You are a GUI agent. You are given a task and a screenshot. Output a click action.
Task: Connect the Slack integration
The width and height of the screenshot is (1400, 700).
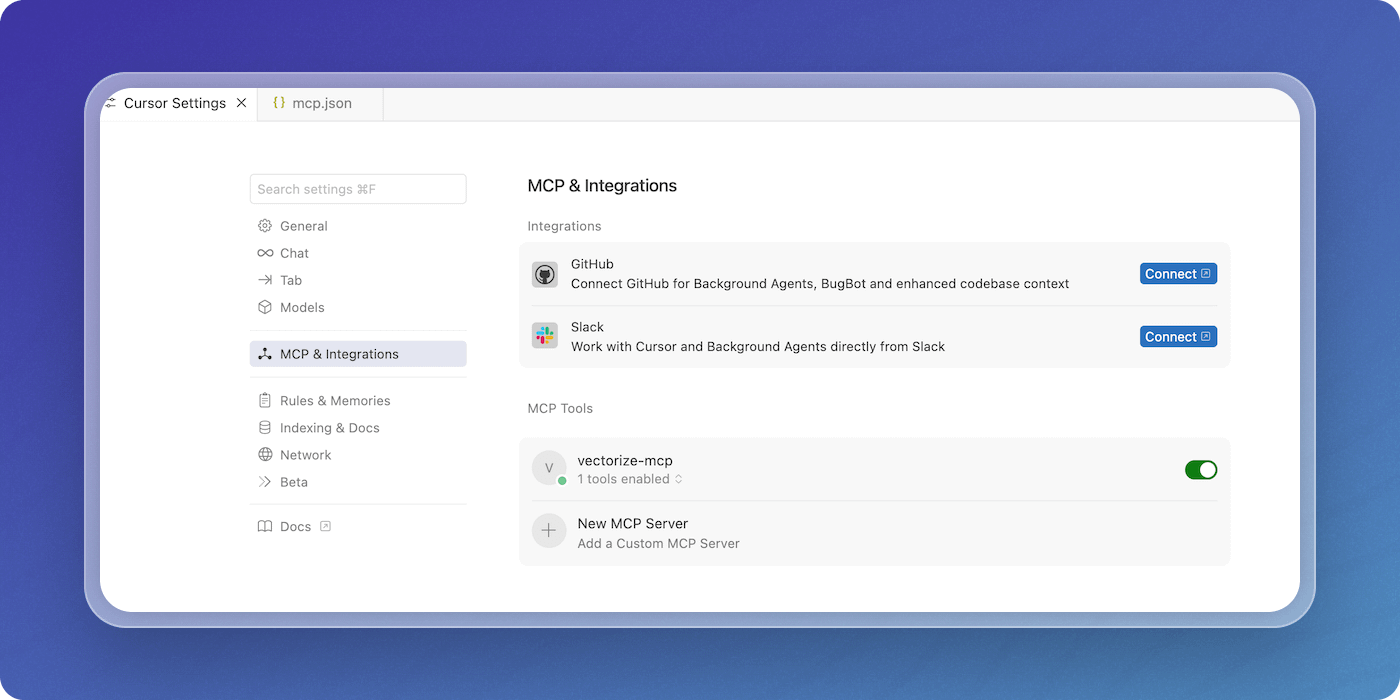click(1178, 337)
